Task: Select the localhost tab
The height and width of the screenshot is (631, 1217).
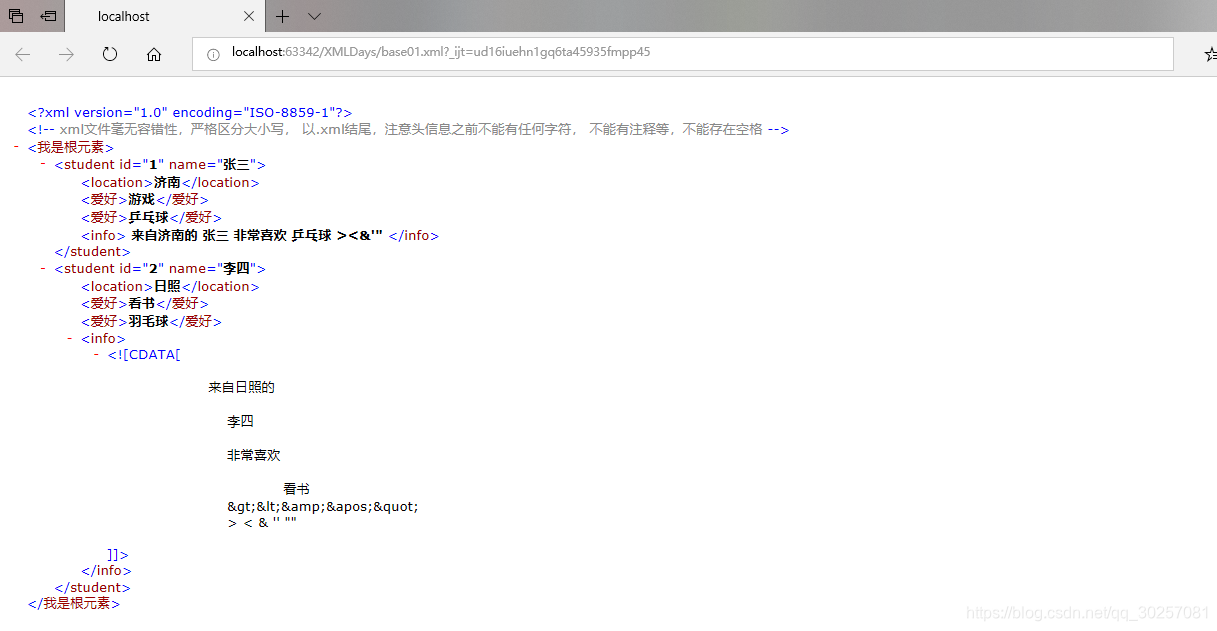Action: 165,17
